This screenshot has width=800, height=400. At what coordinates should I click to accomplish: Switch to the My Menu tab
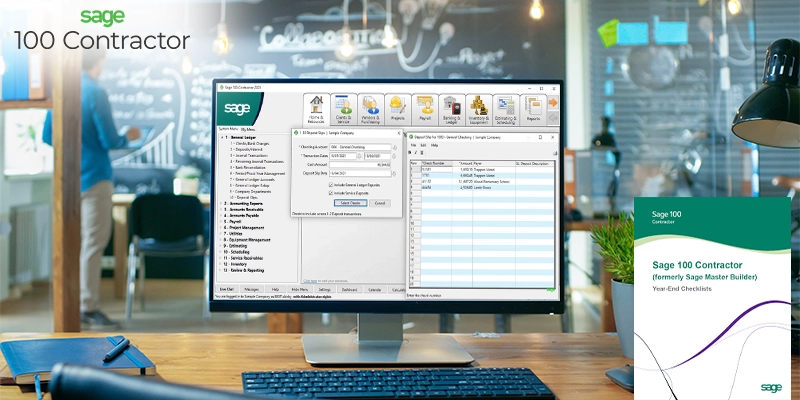tap(248, 130)
